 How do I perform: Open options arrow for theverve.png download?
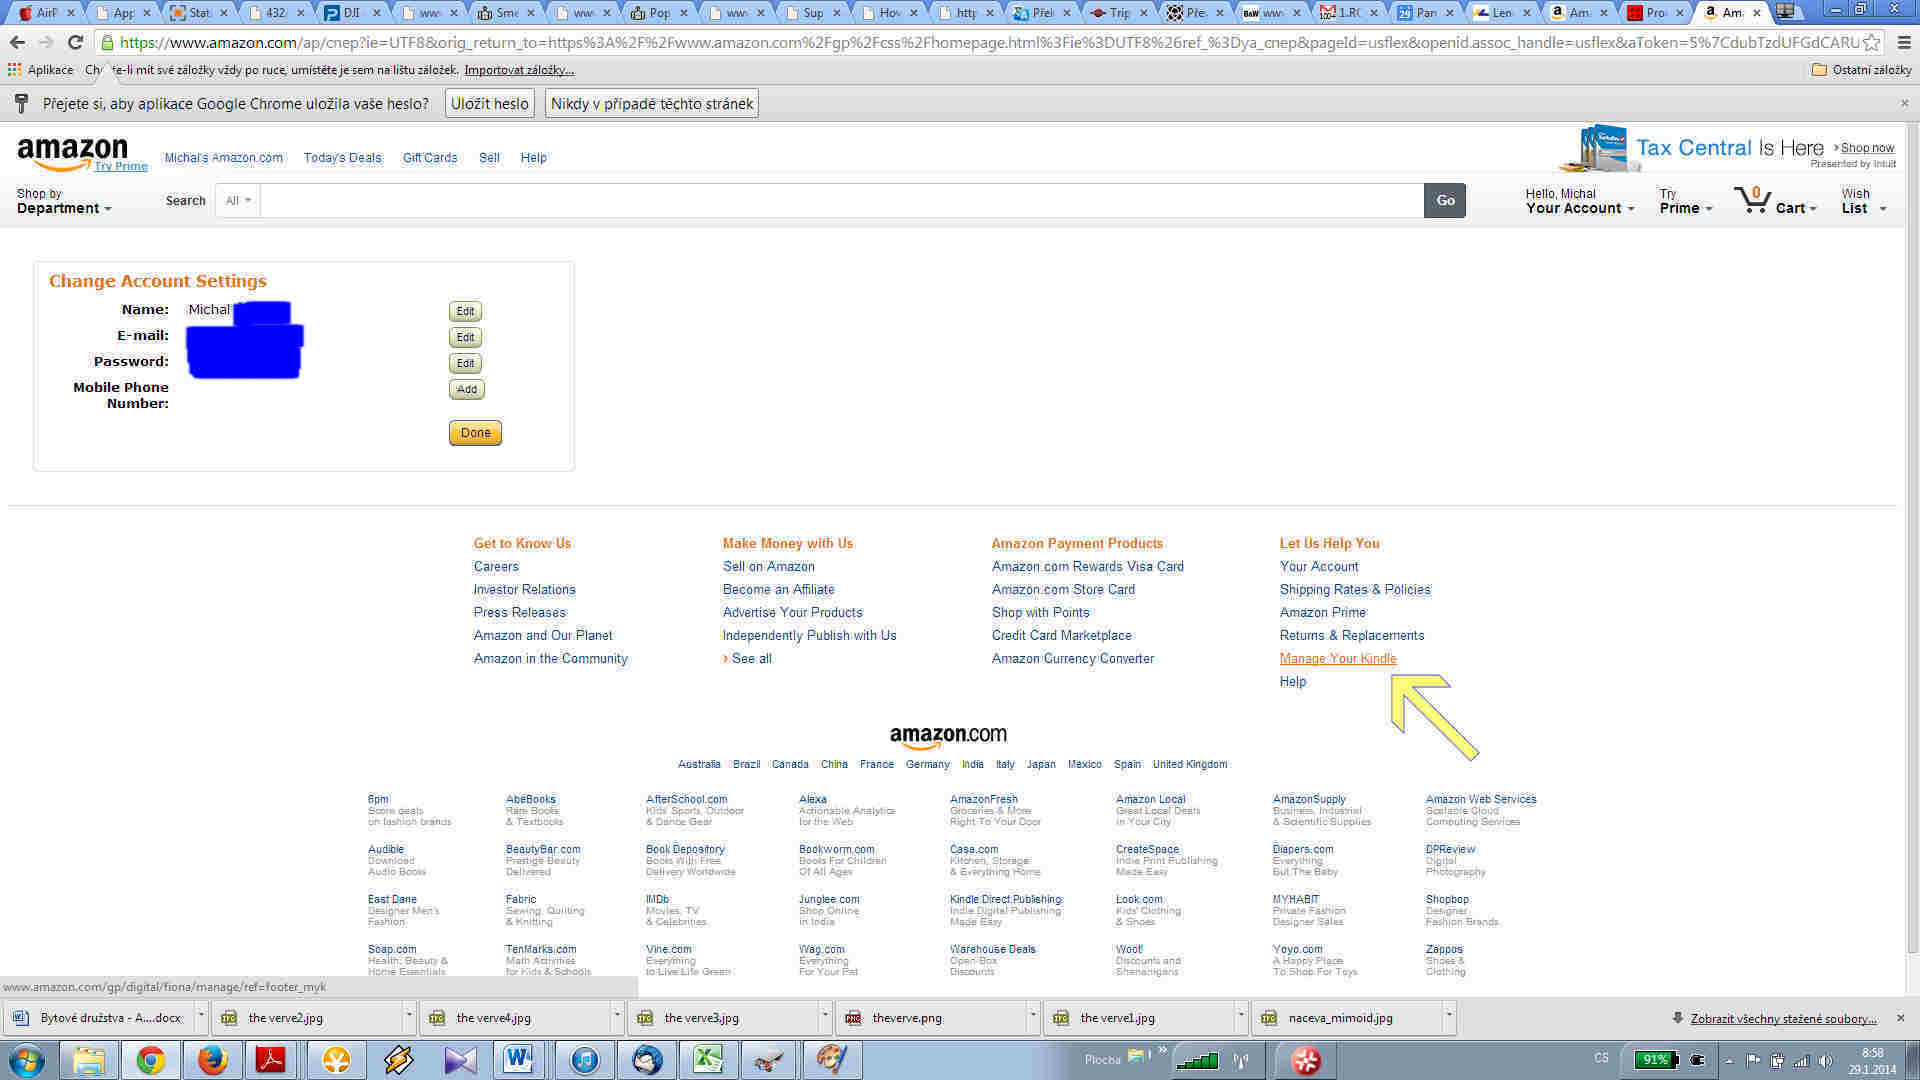click(x=1032, y=1017)
